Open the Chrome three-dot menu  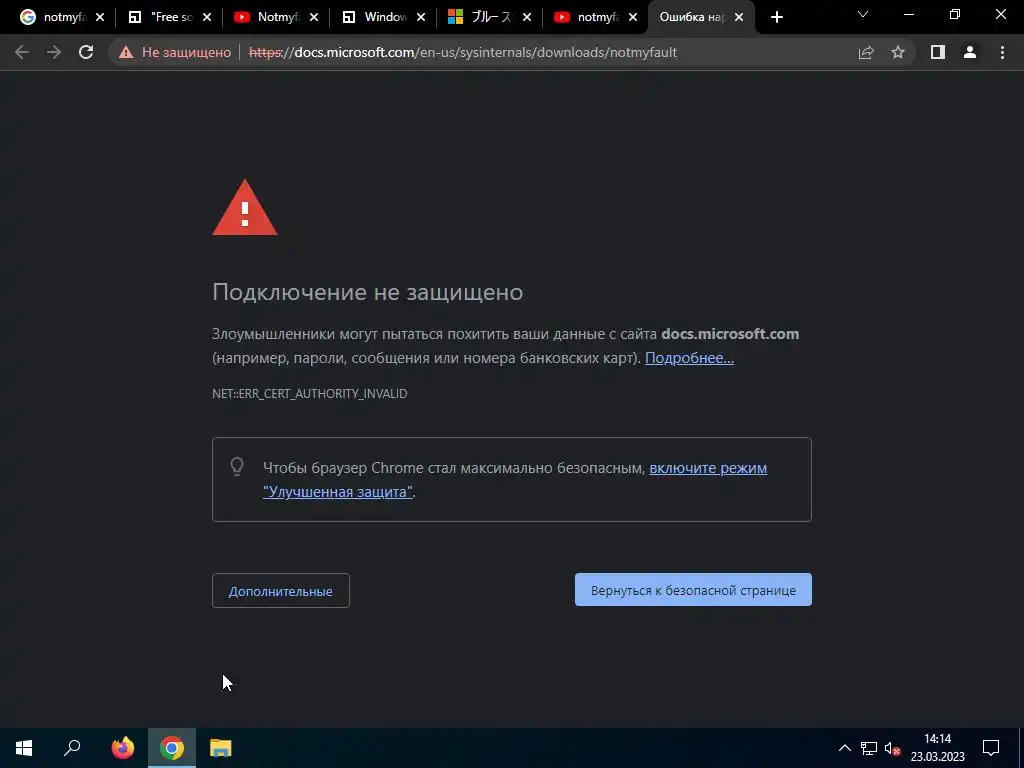tap(1002, 52)
